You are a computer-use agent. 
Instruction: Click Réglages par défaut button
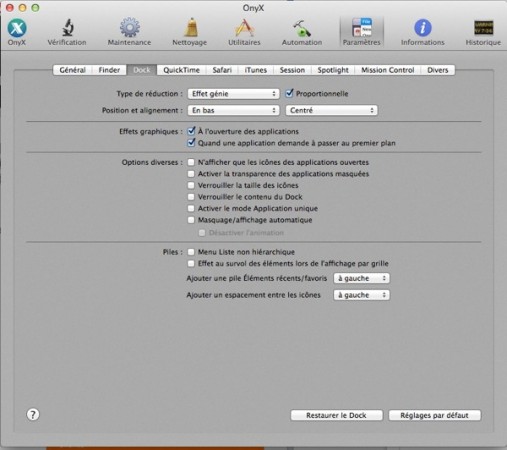(434, 415)
